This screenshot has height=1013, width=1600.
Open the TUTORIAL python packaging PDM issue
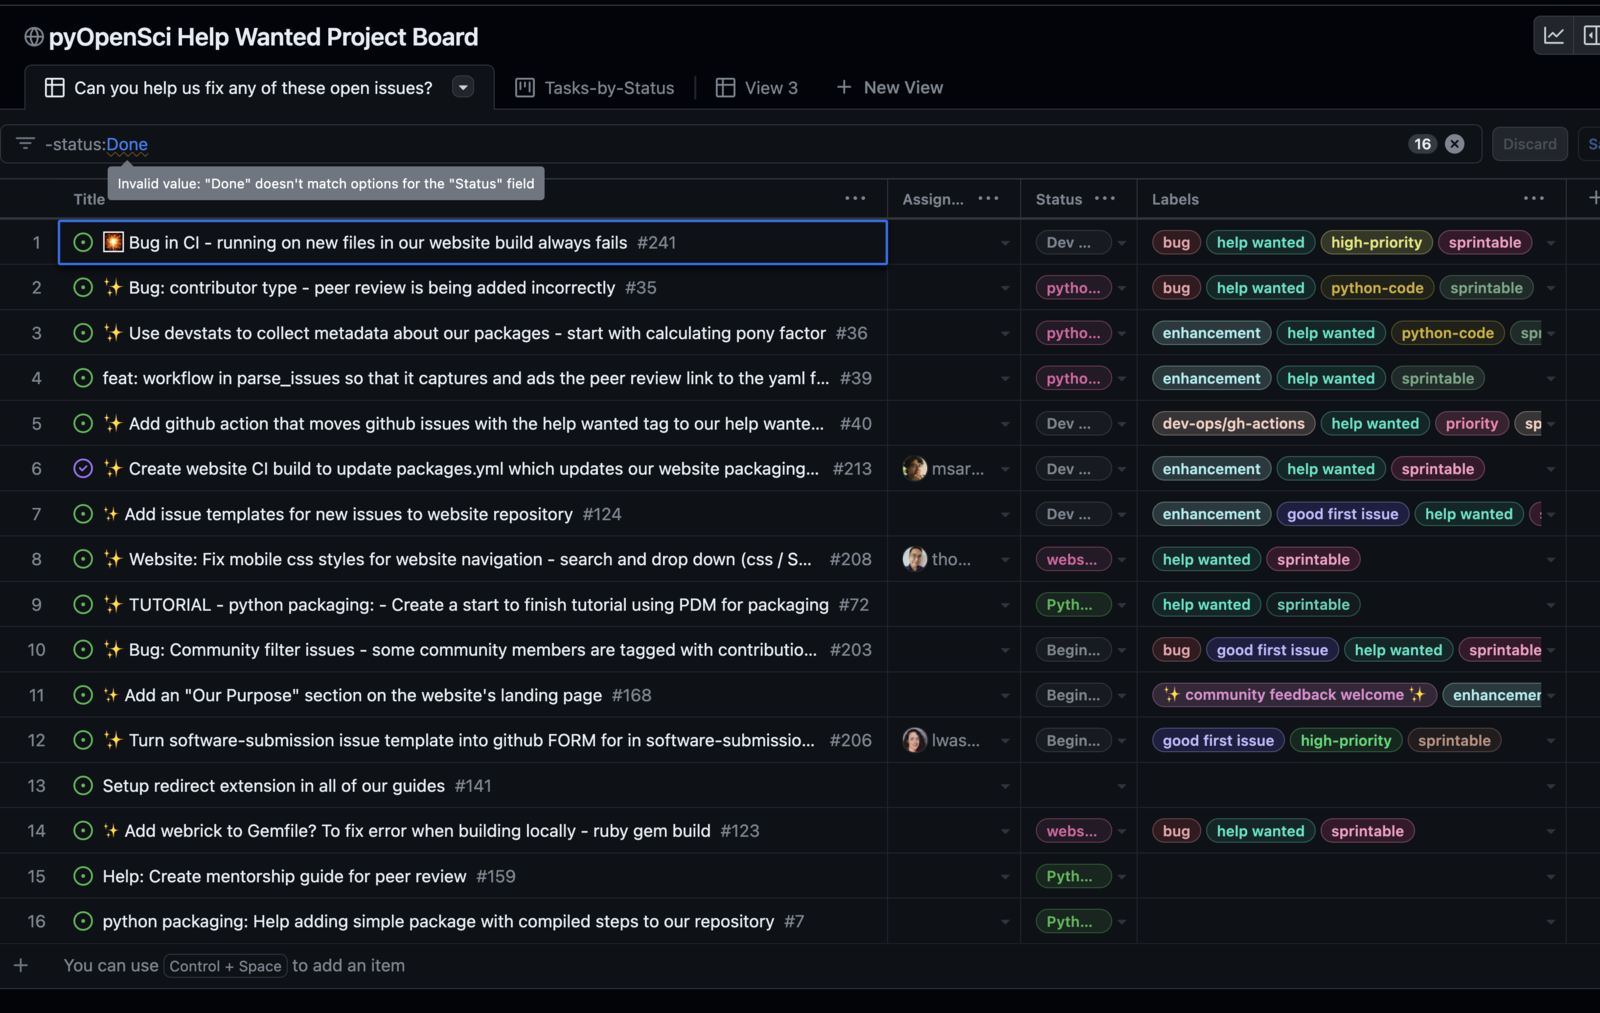479,604
